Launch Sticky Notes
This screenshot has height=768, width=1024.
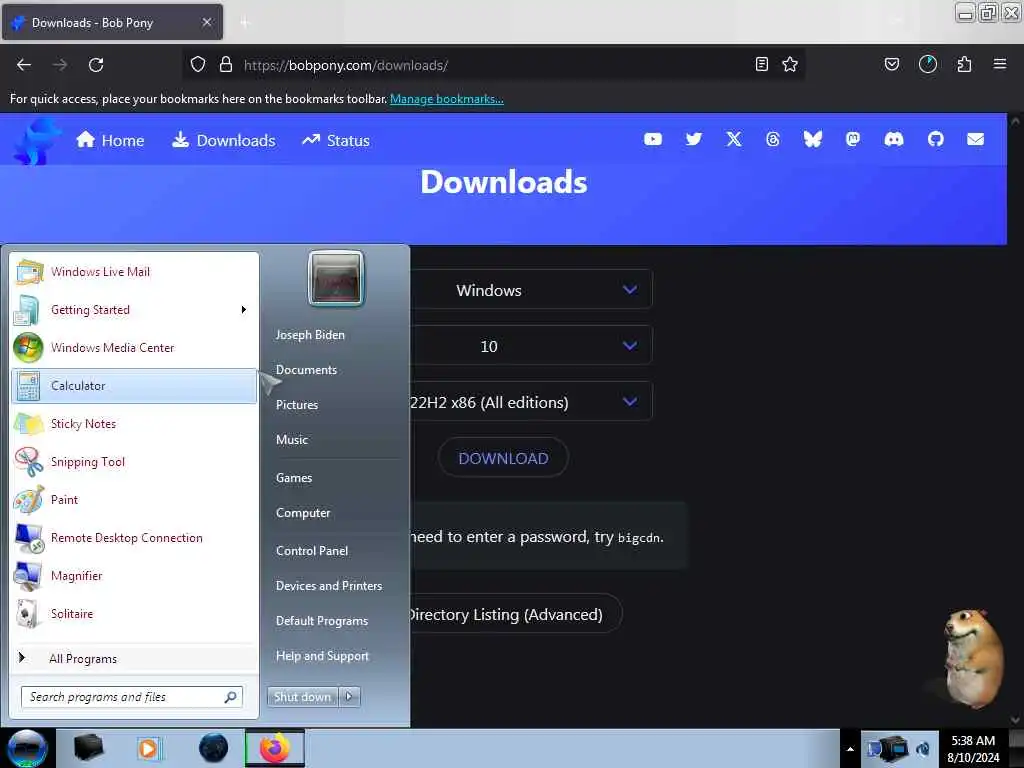point(135,424)
